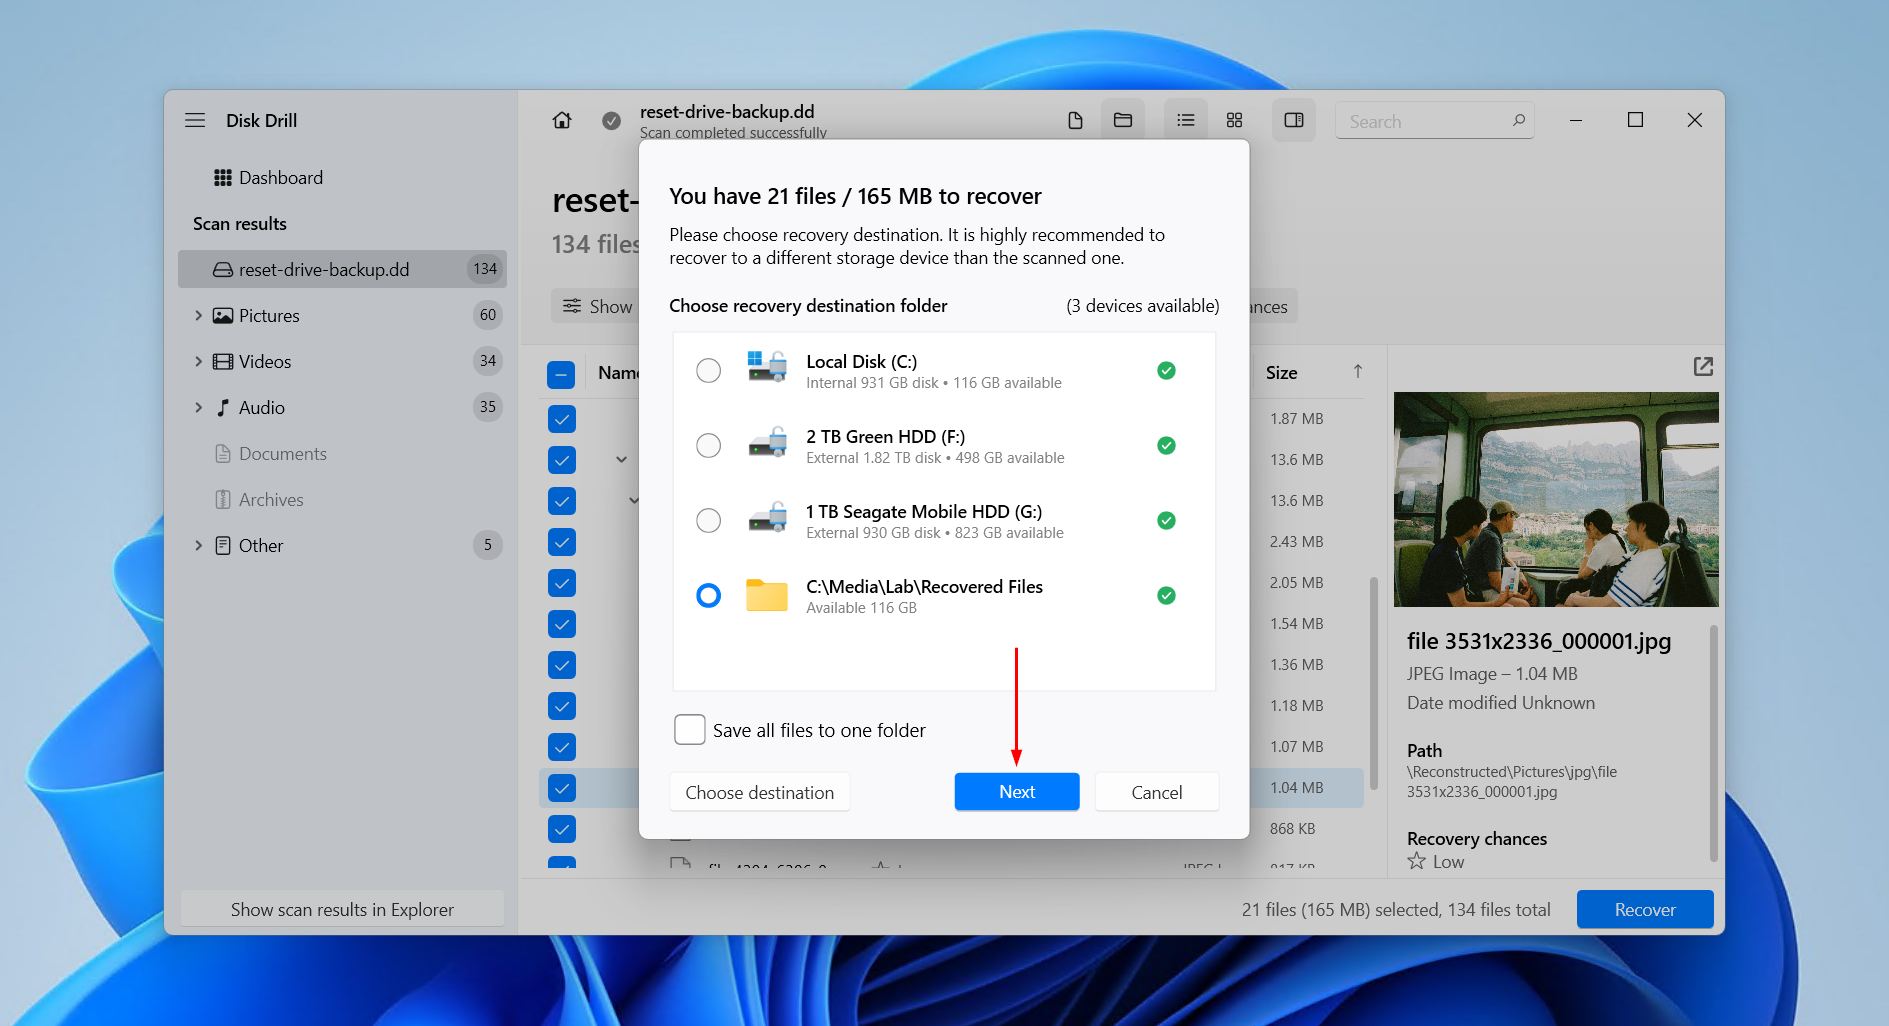The height and width of the screenshot is (1026, 1889).
Task: Click the 1.18 MB size cell
Action: point(1296,705)
